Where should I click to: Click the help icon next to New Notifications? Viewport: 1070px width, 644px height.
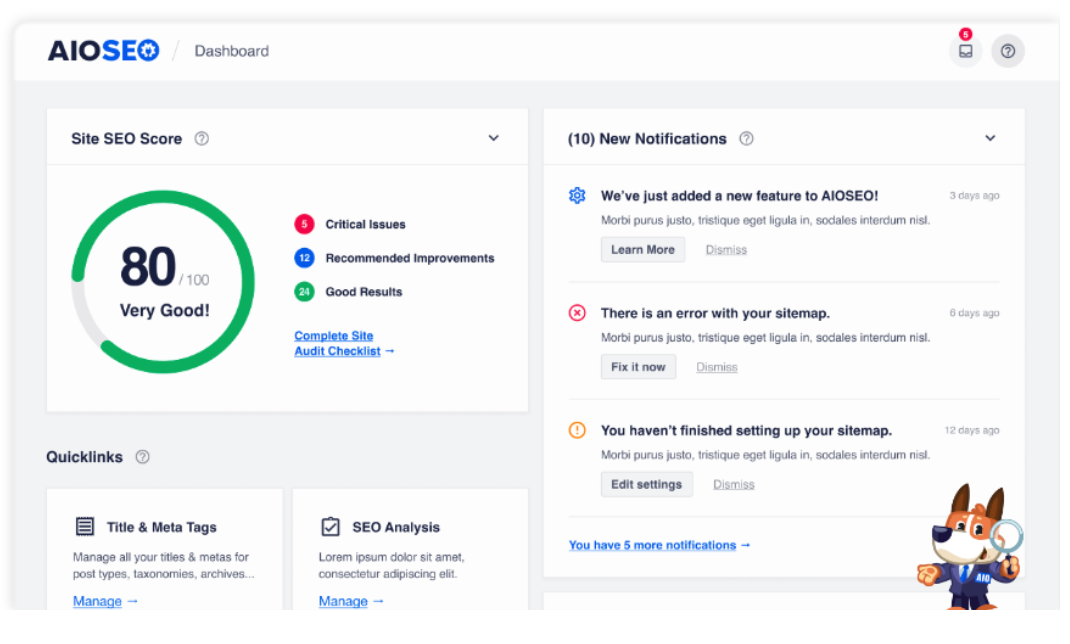(747, 138)
